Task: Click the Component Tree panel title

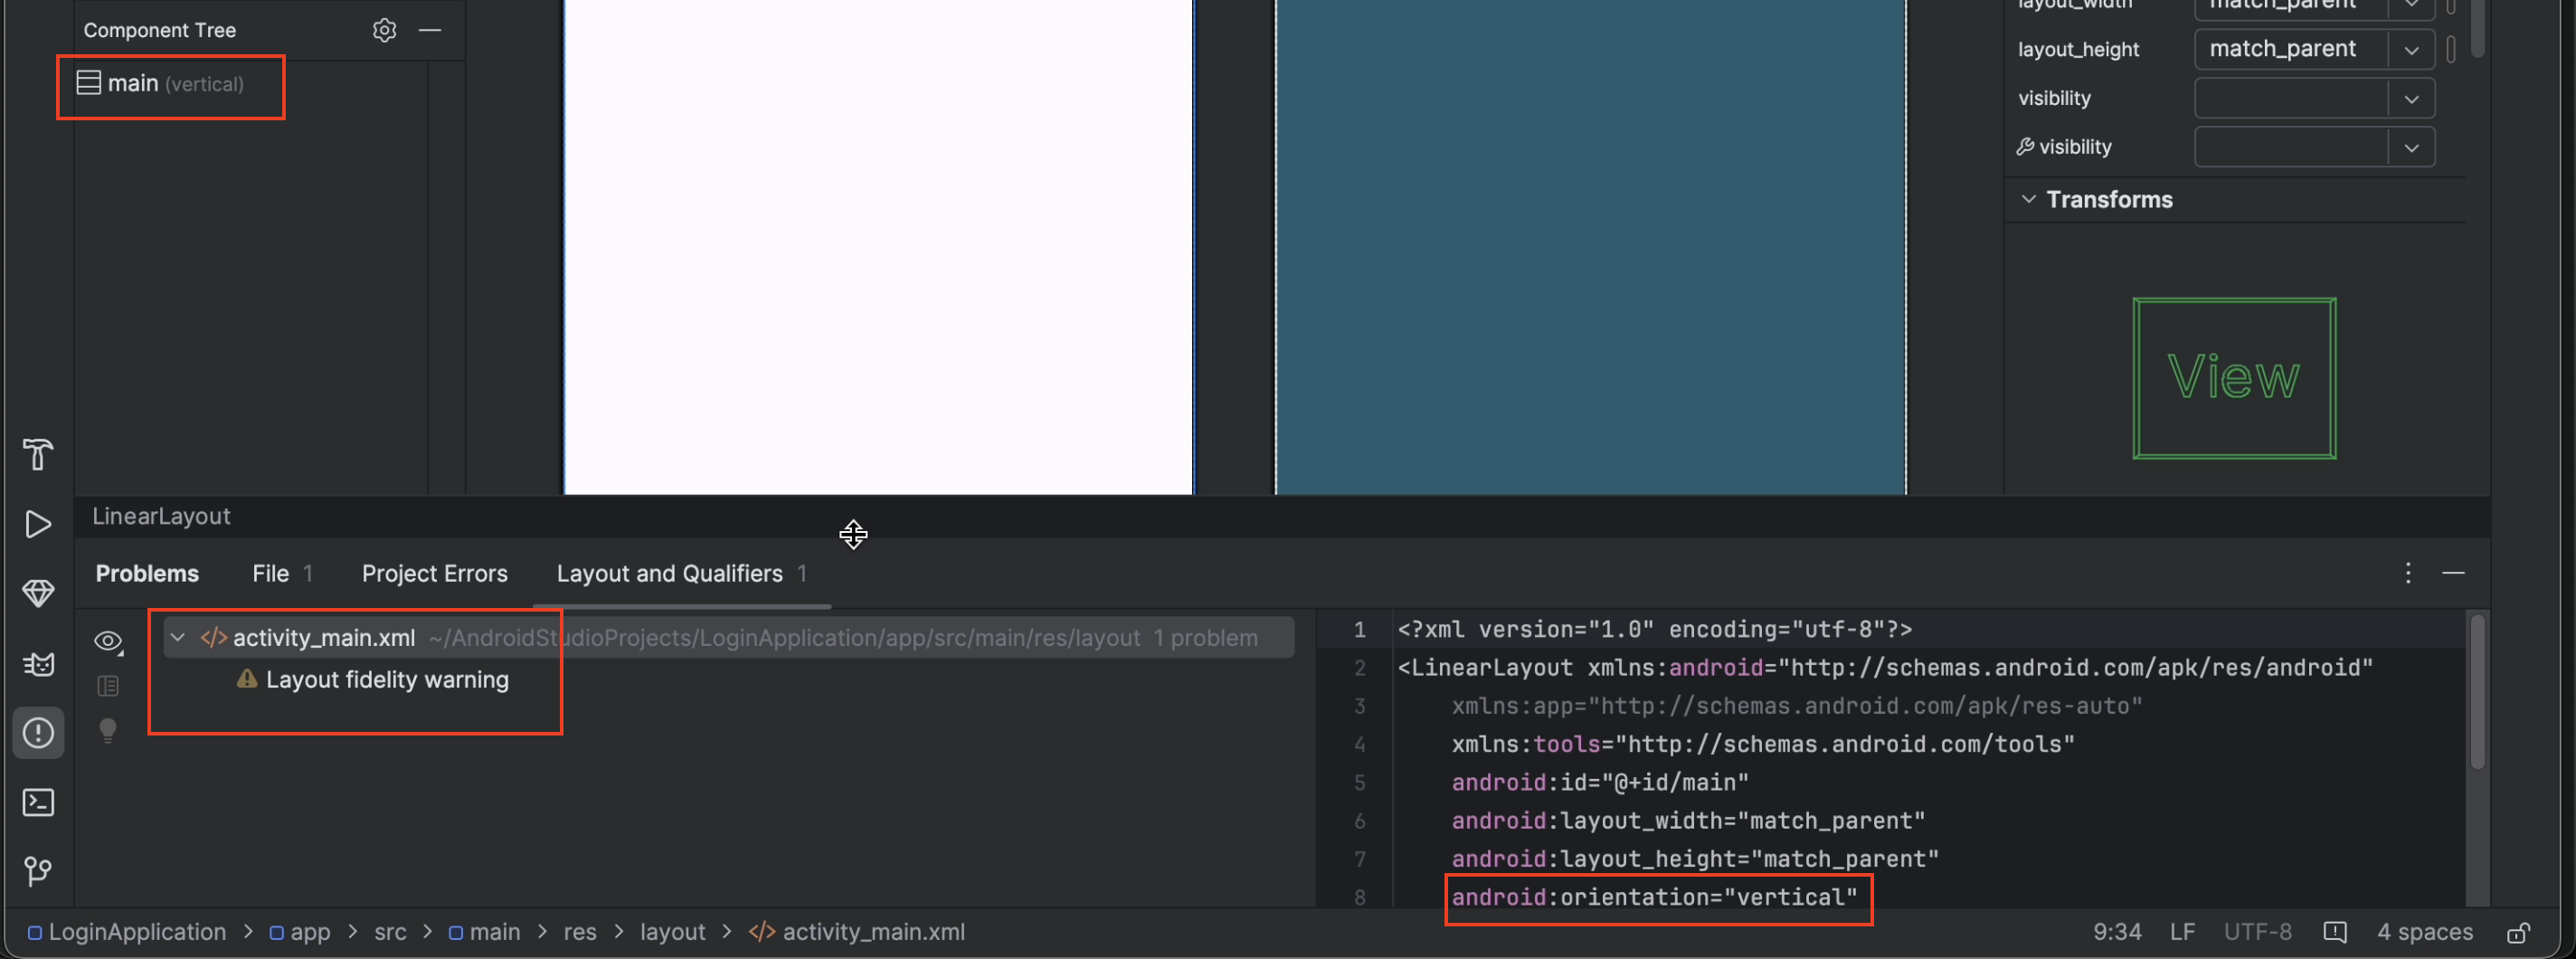Action: click(x=160, y=30)
